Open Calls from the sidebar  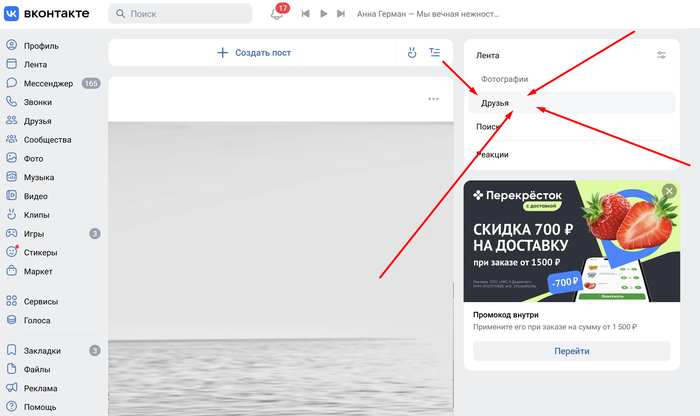(53, 102)
